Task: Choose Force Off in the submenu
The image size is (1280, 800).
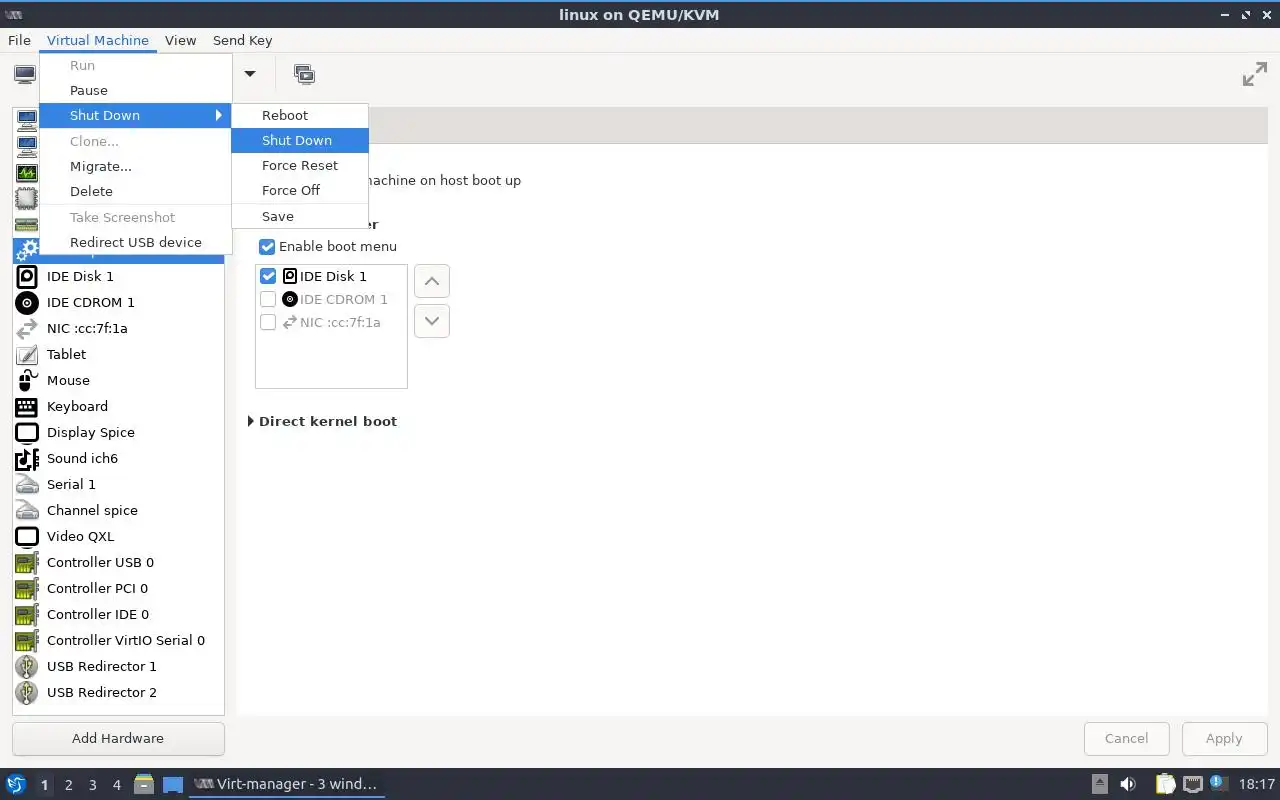Action: pyautogui.click(x=300, y=190)
